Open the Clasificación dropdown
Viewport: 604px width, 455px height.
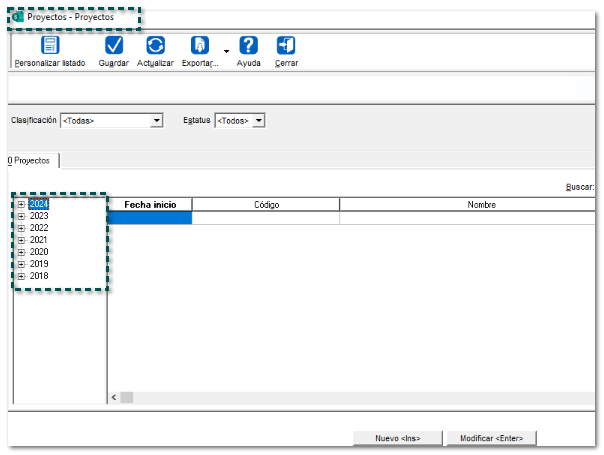(x=156, y=120)
